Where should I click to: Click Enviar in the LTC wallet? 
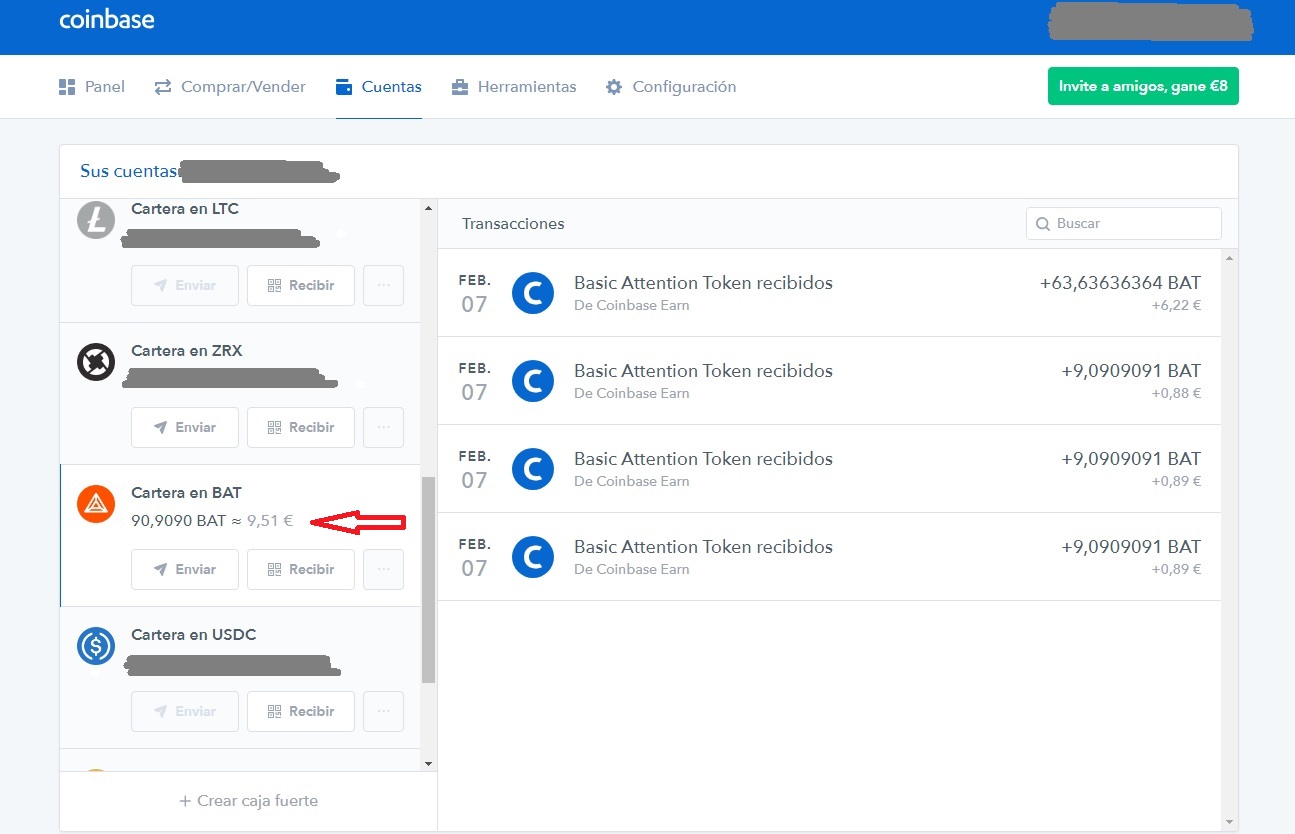[185, 285]
